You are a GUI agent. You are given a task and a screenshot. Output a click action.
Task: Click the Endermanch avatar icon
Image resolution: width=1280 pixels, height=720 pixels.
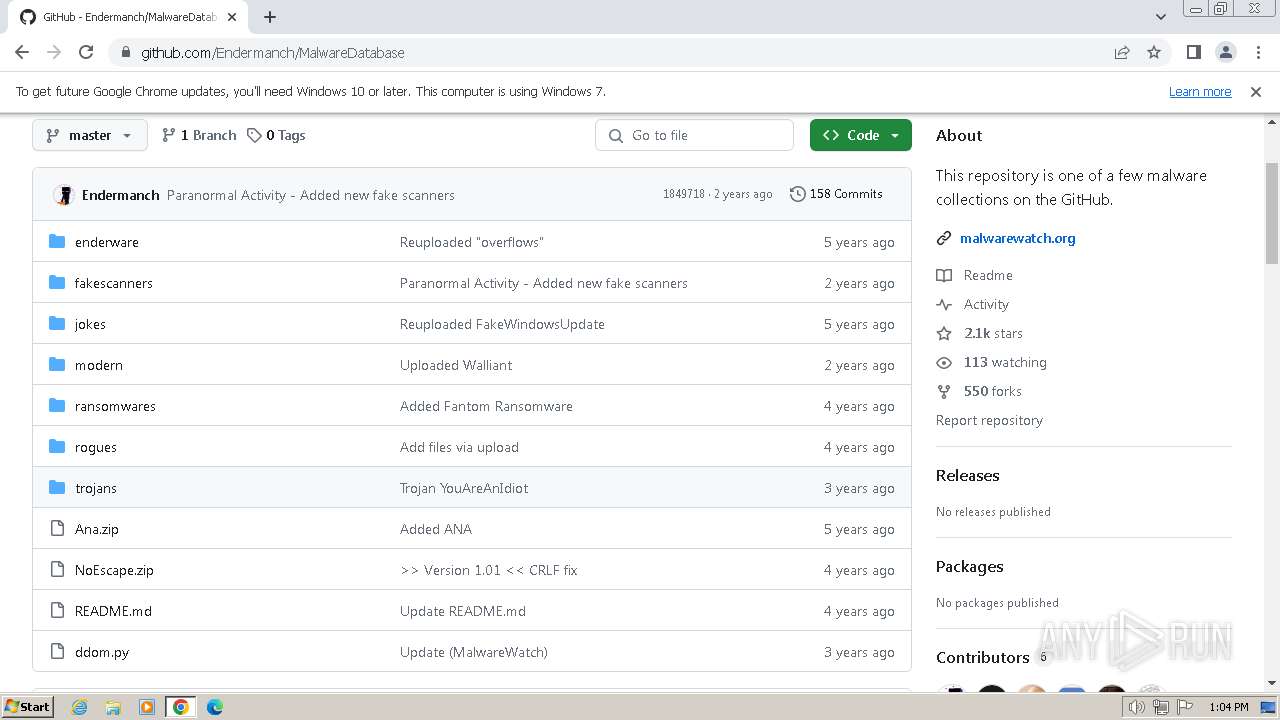pyautogui.click(x=64, y=195)
